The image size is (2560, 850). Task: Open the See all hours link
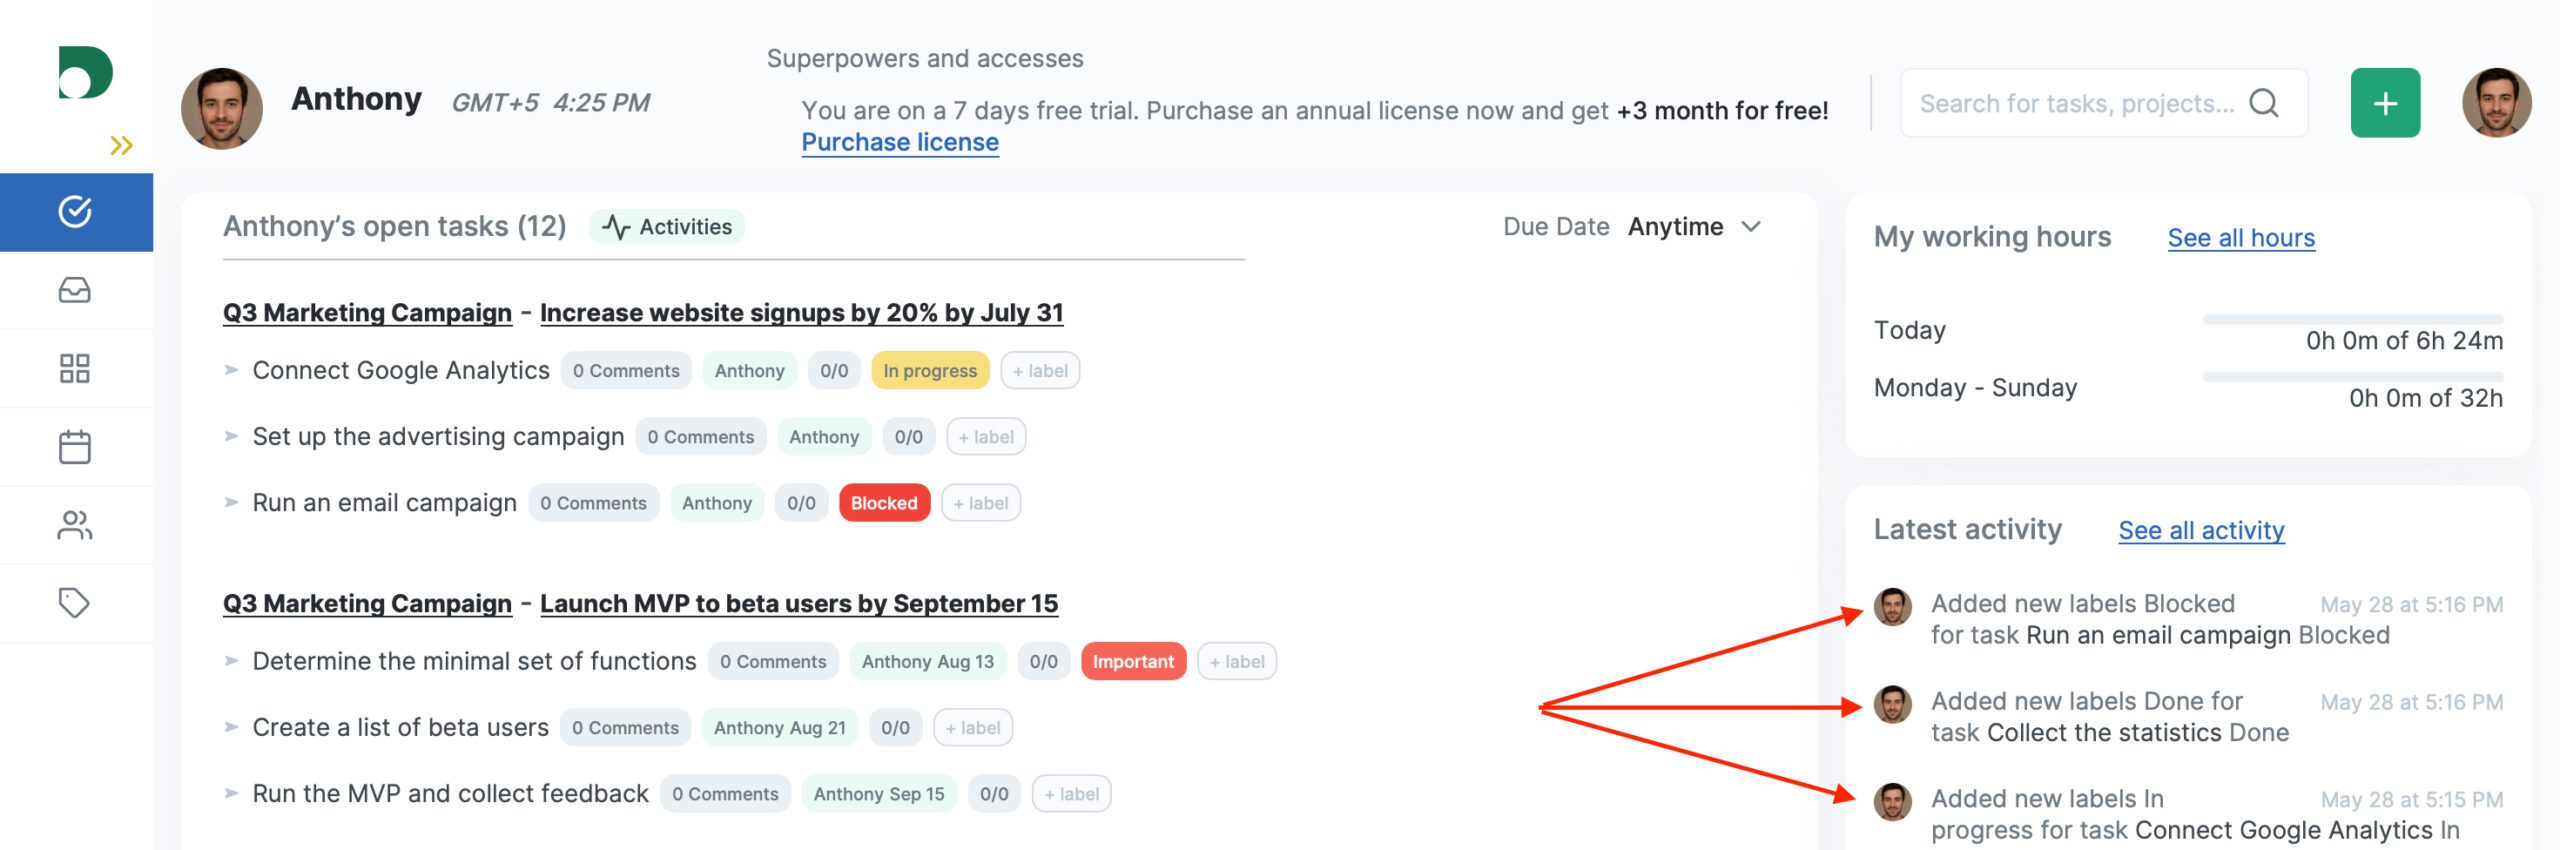(x=2241, y=238)
